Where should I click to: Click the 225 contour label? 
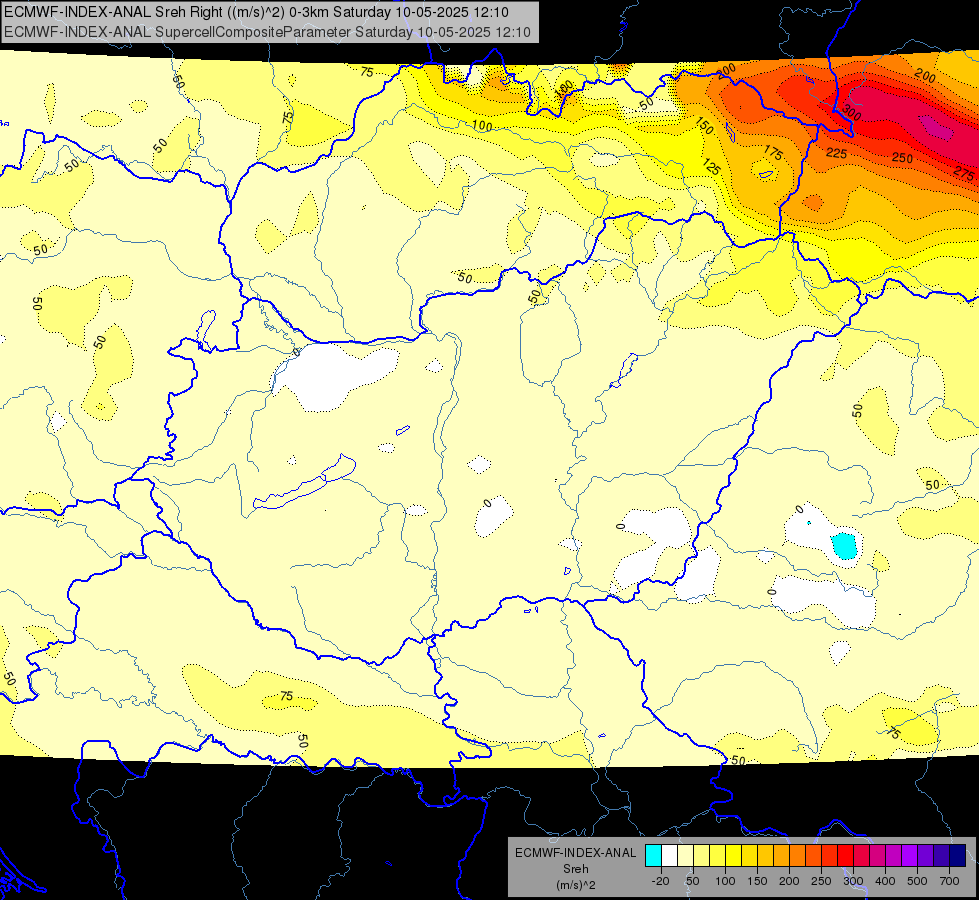tap(836, 154)
